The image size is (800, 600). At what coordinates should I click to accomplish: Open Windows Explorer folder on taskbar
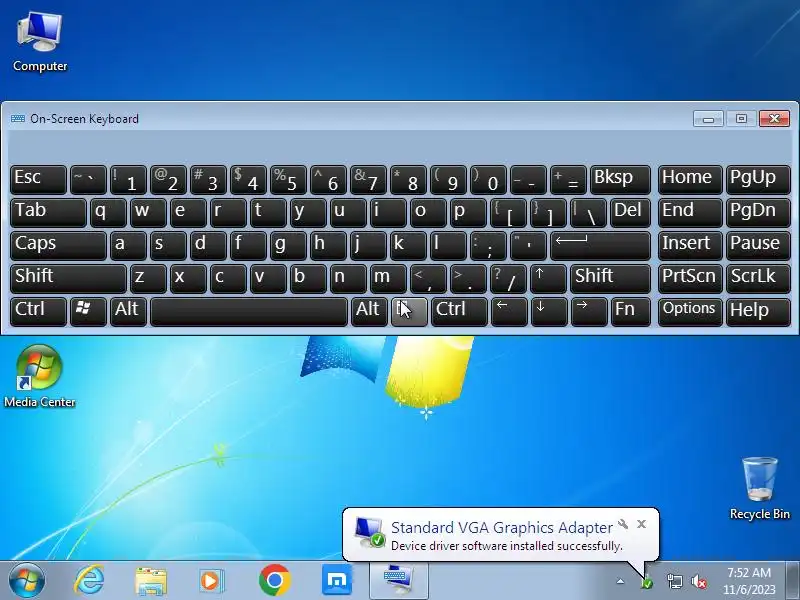coord(151,581)
